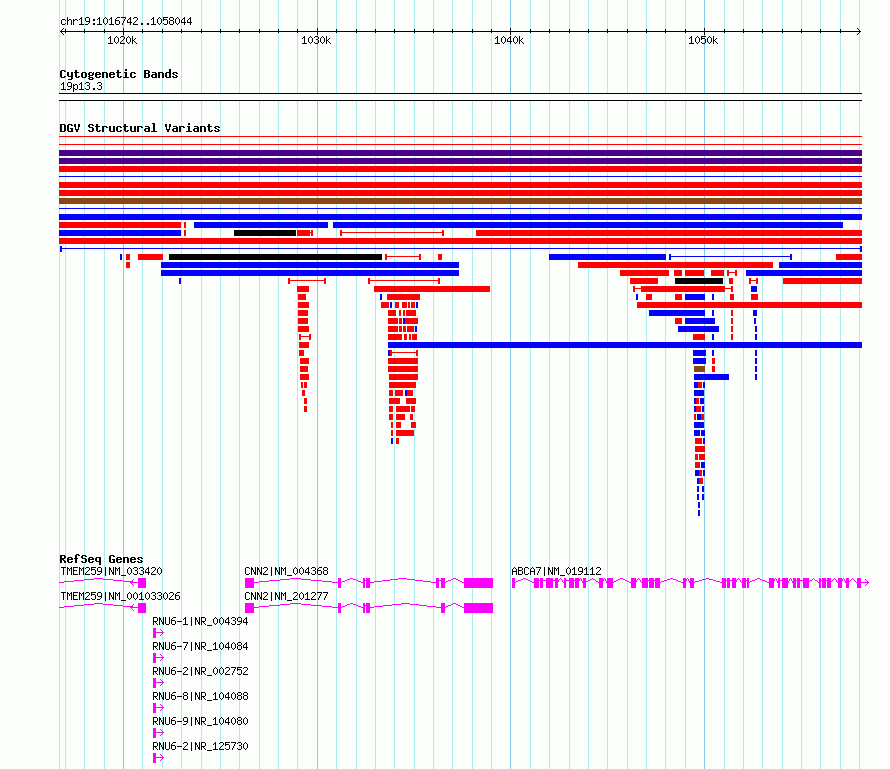Click the RNU6-1 gene arrow glyph
Image resolution: width=890 pixels, height=769 pixels.
coord(158,633)
